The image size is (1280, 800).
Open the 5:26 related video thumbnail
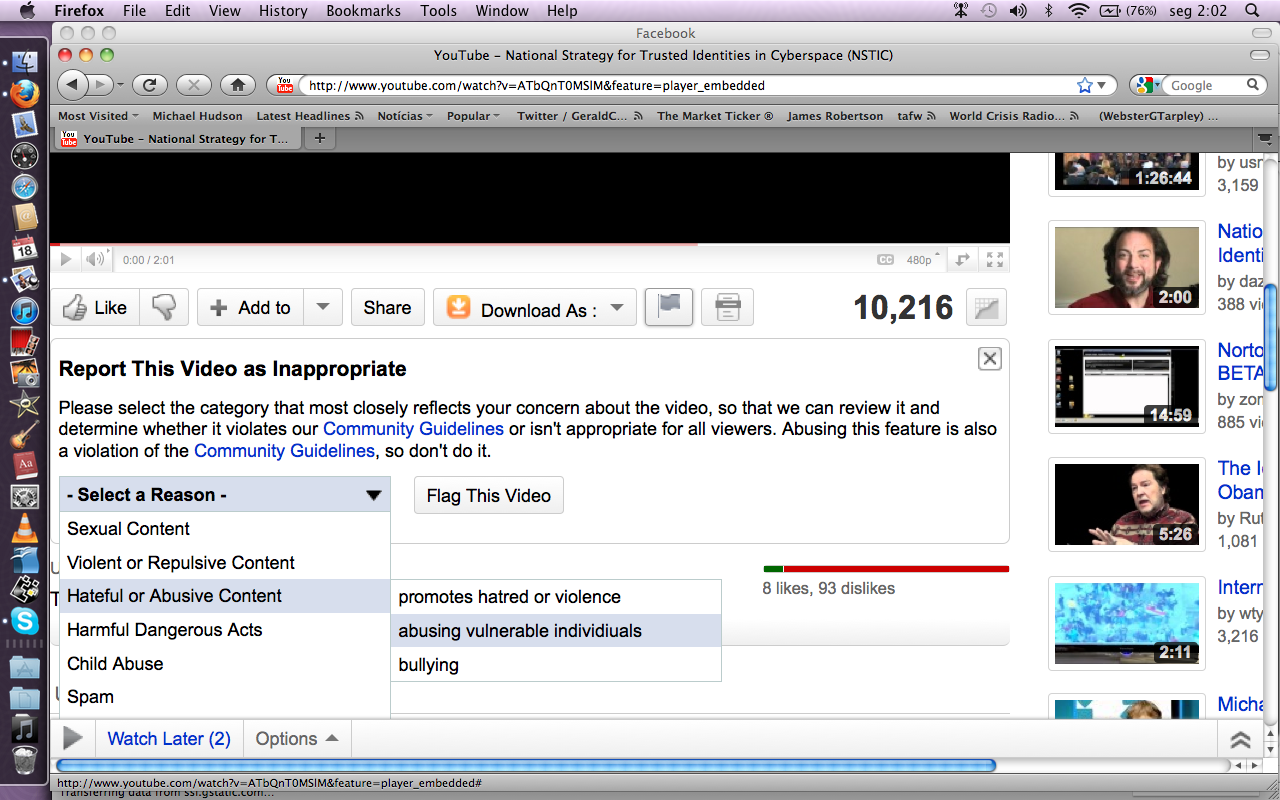[x=1127, y=504]
